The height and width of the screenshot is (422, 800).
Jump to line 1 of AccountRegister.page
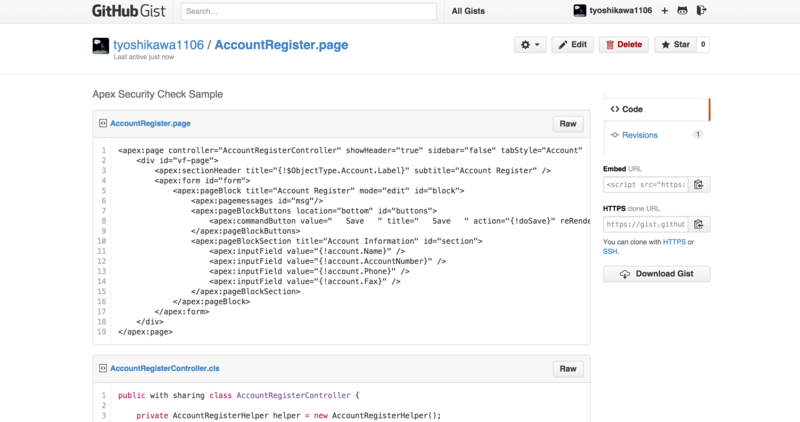coord(104,151)
